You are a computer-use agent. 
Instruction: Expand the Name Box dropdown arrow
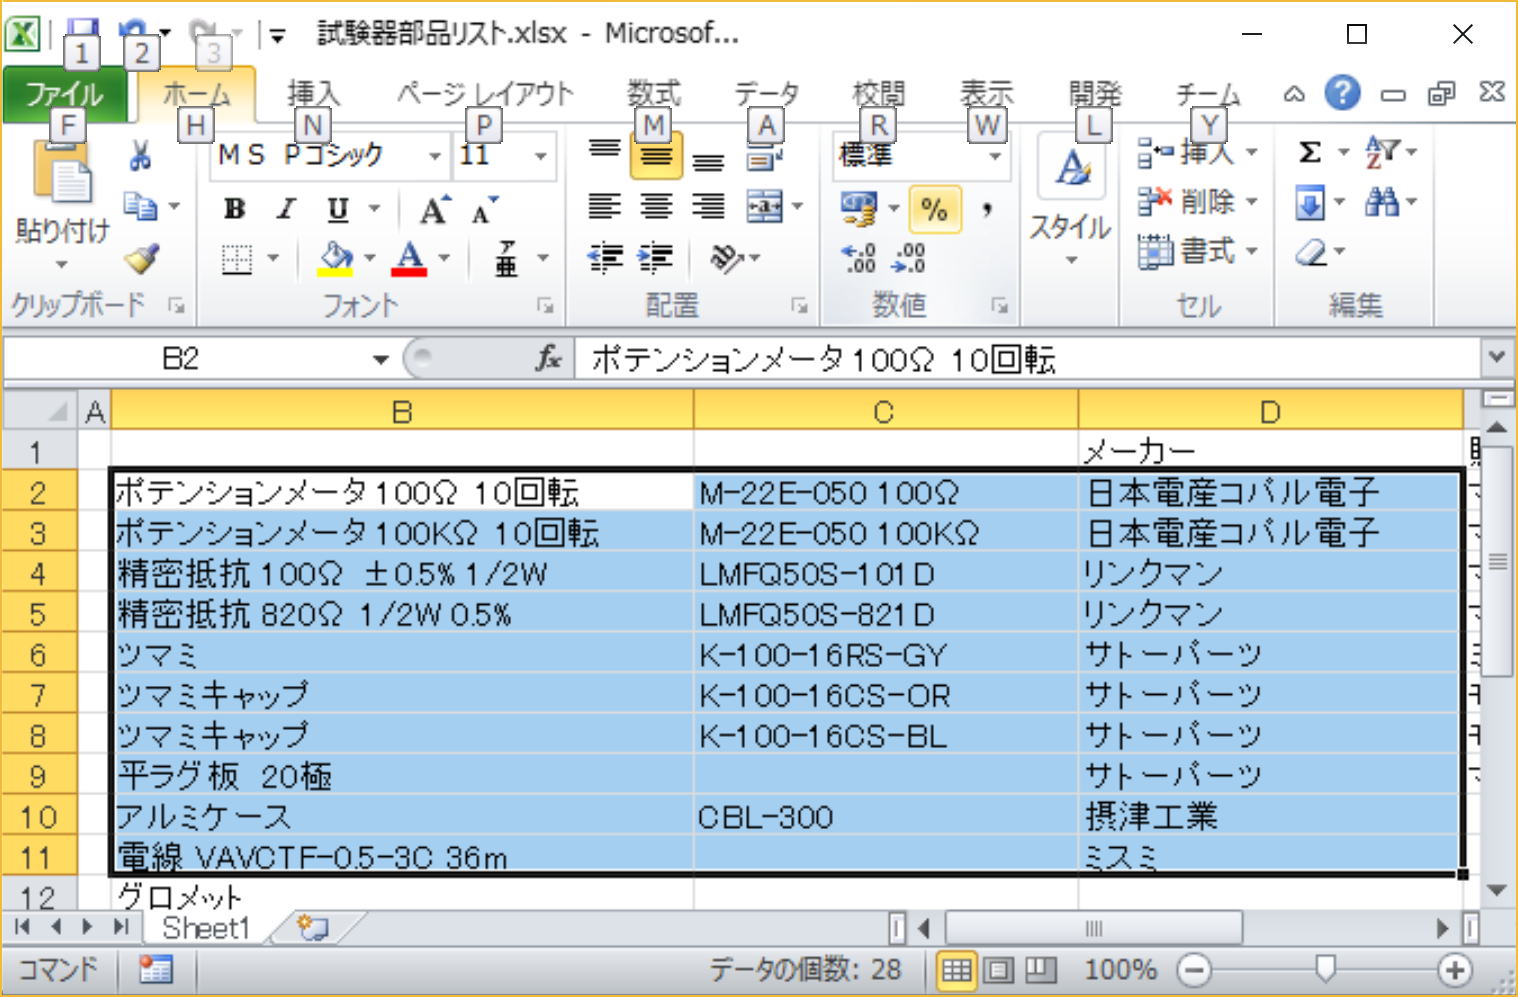380,359
